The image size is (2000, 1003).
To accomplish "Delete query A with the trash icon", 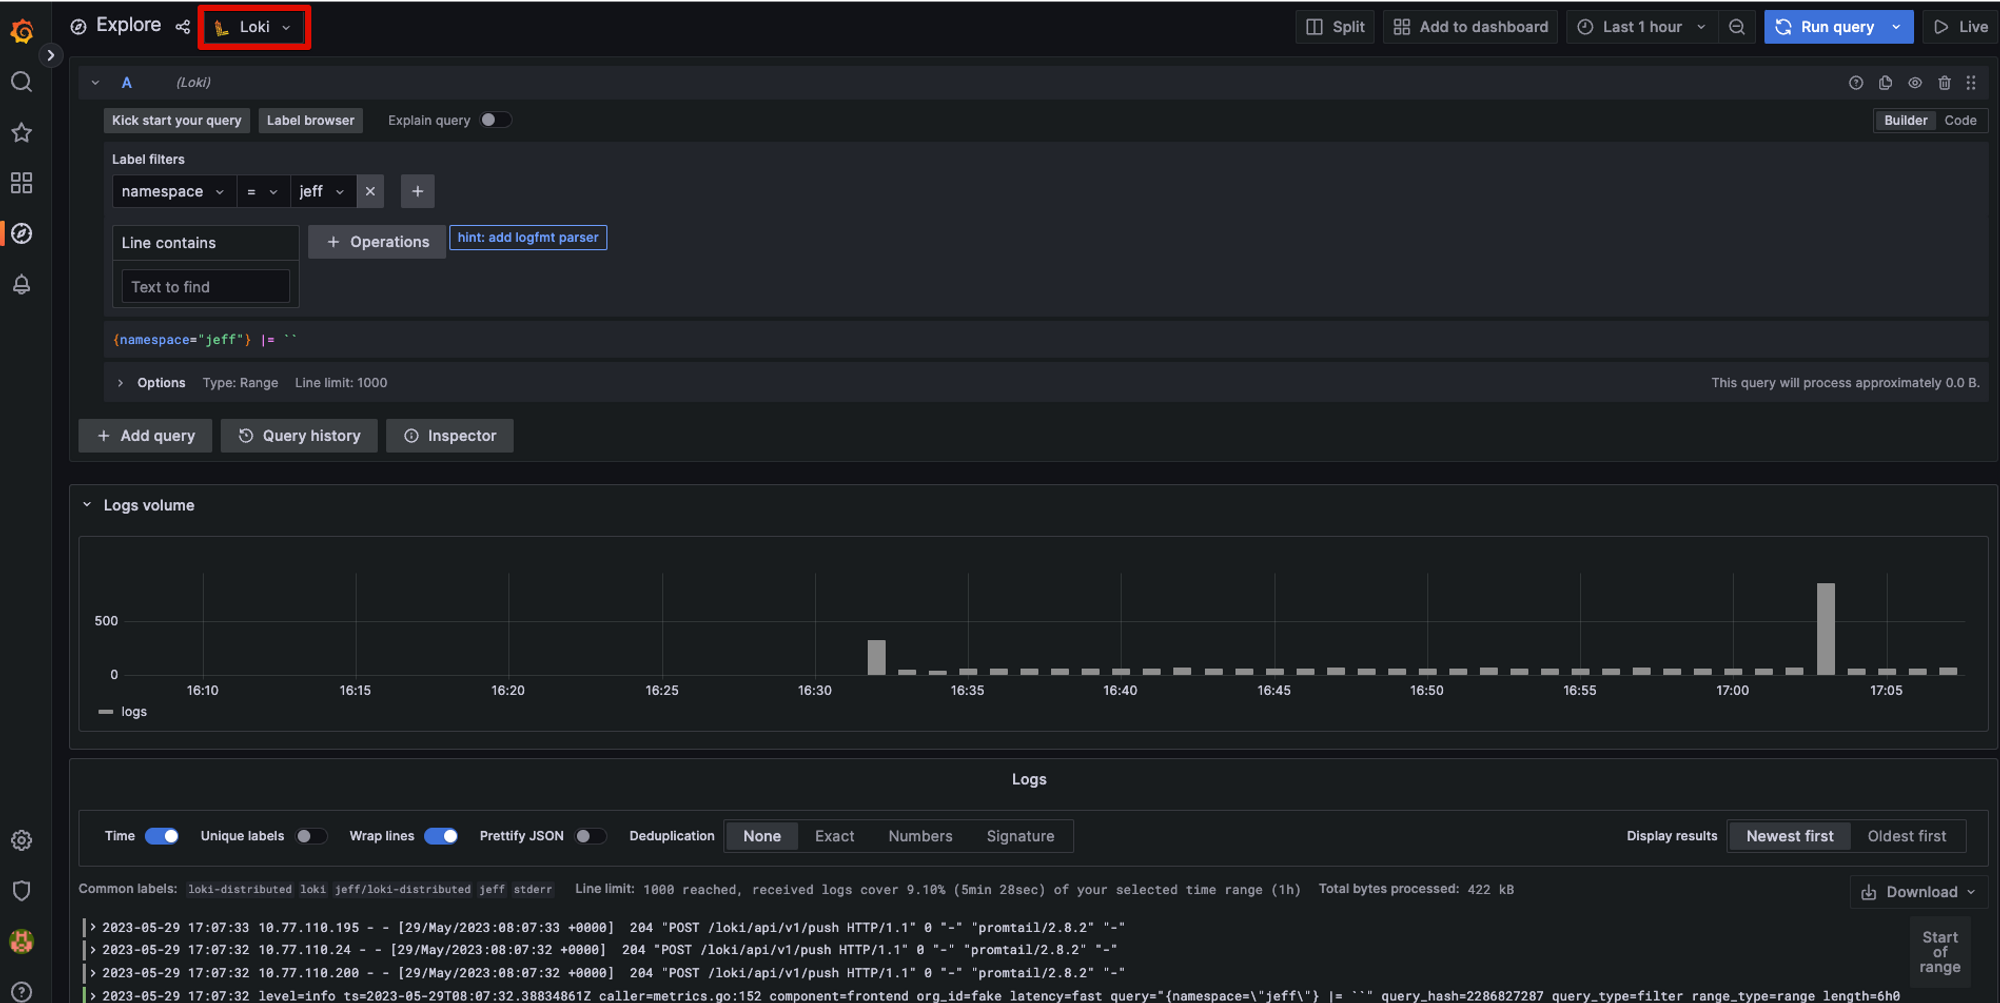I will pos(1944,83).
